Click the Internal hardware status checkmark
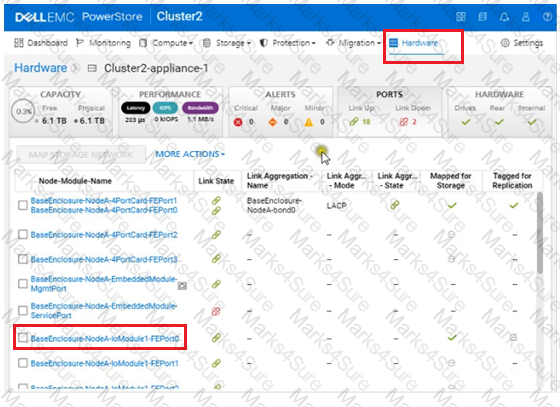Screen dimensions: 560x407 pos(532,122)
